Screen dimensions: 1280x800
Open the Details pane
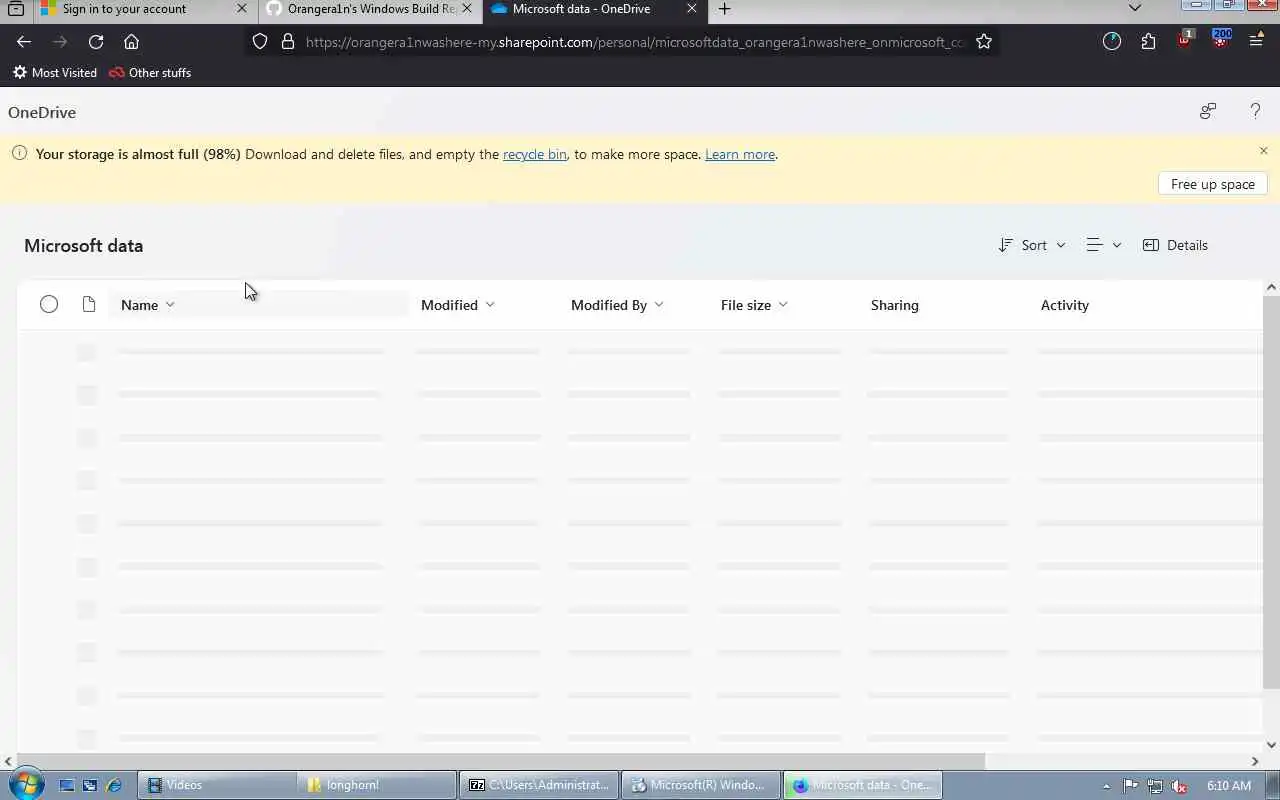point(1175,245)
